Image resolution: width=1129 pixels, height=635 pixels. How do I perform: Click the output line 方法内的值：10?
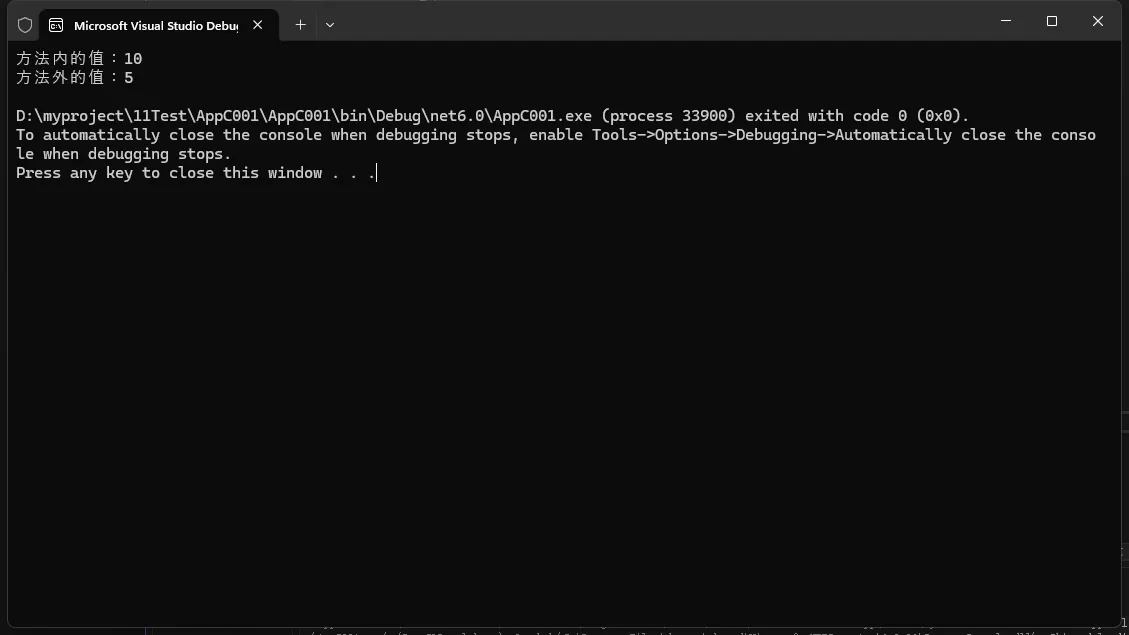click(x=79, y=58)
